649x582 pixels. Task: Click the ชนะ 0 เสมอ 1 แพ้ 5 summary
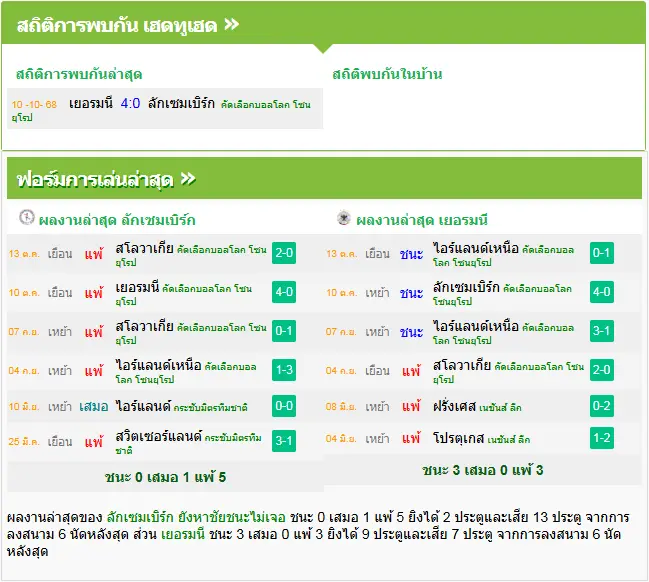[166, 477]
